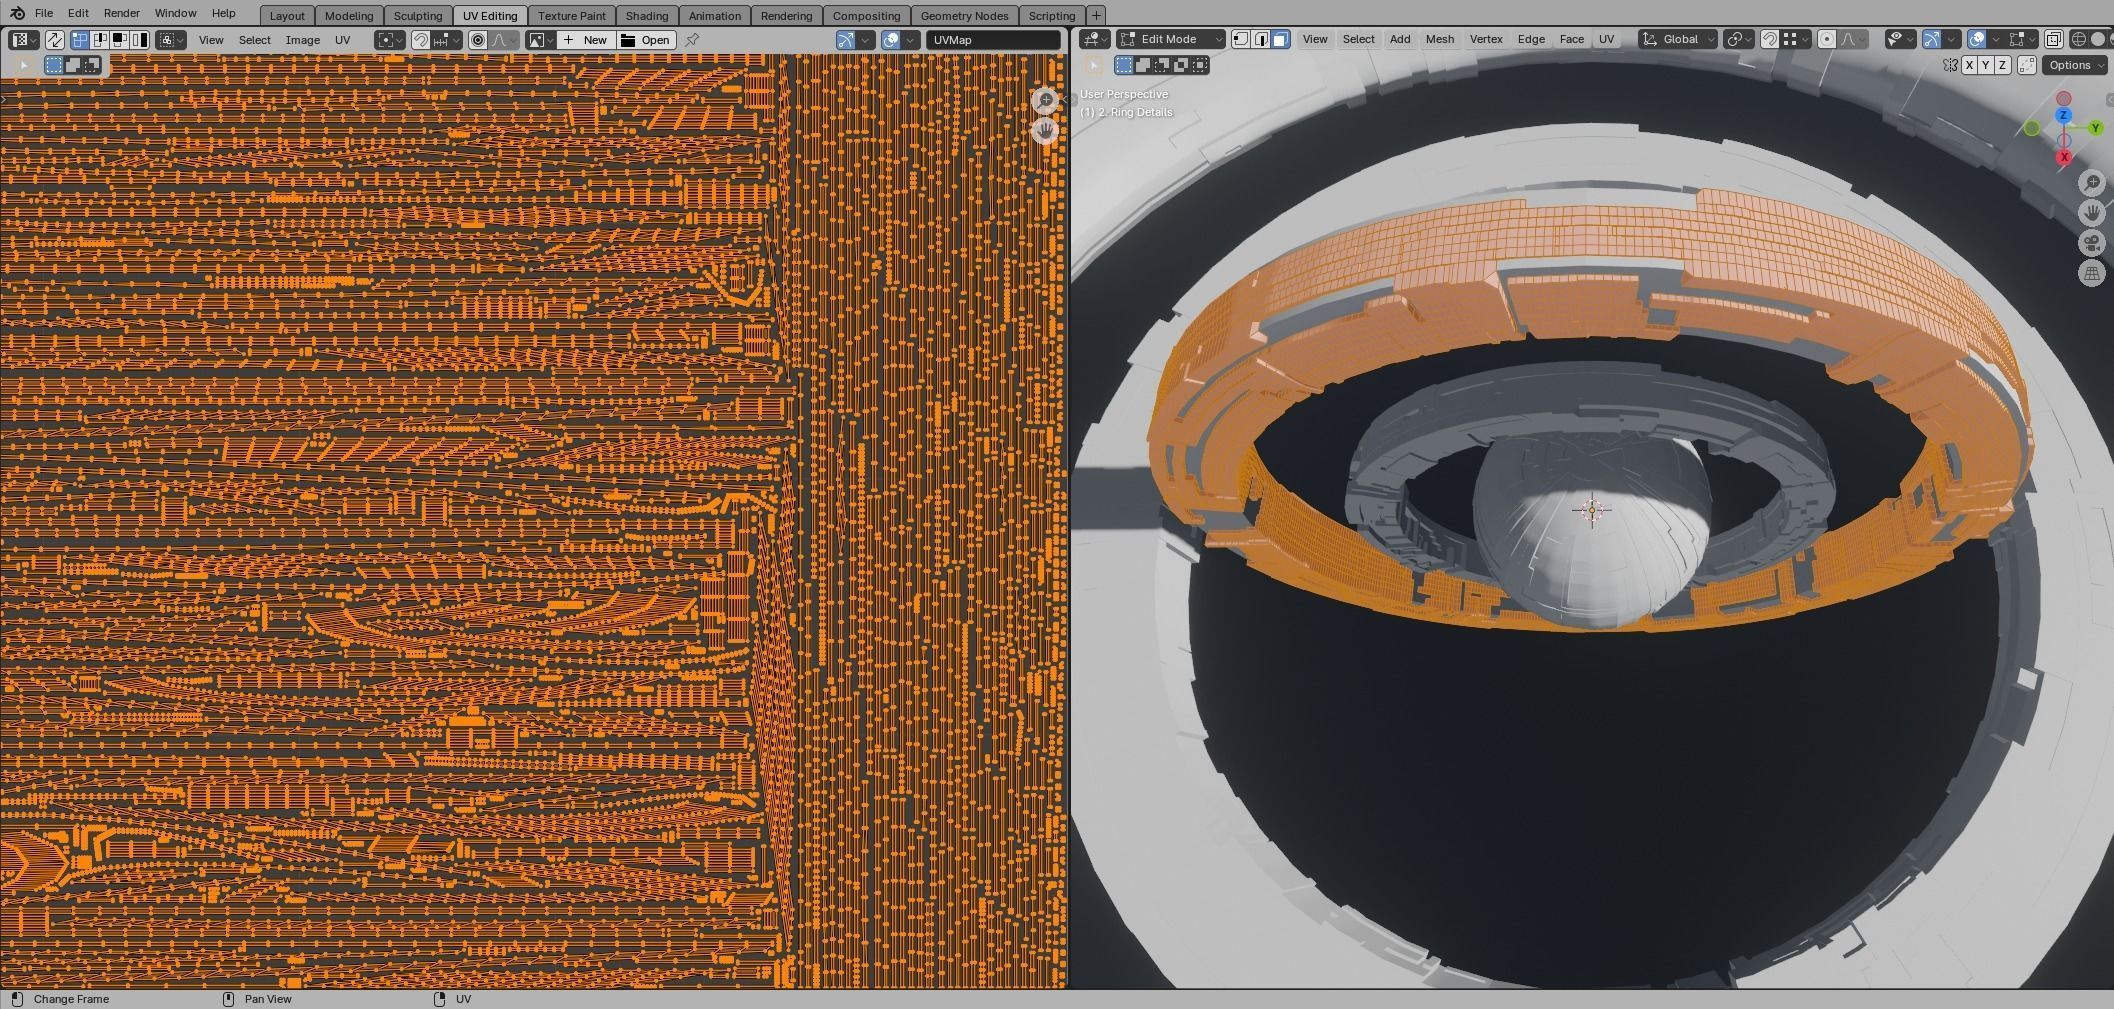The image size is (2114, 1009).
Task: Open the UV editor type selector
Action: (x=24, y=40)
